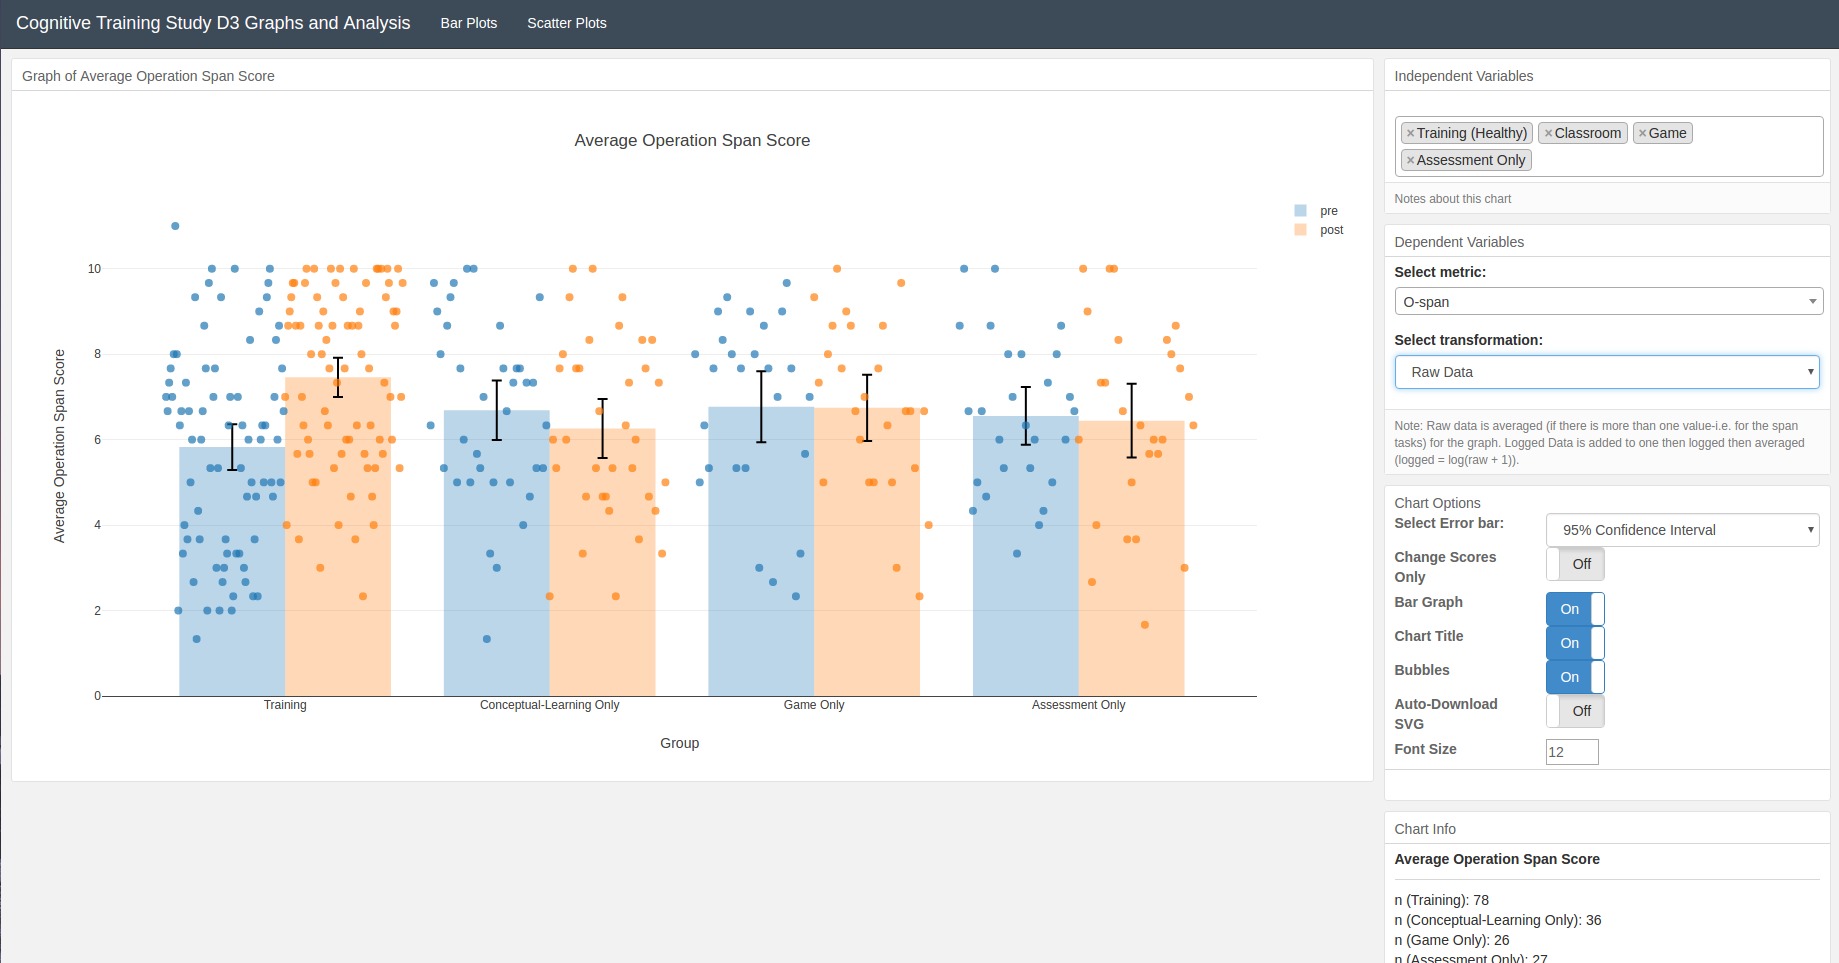Remove the Classroom tag via its x
The image size is (1839, 963).
tap(1548, 133)
